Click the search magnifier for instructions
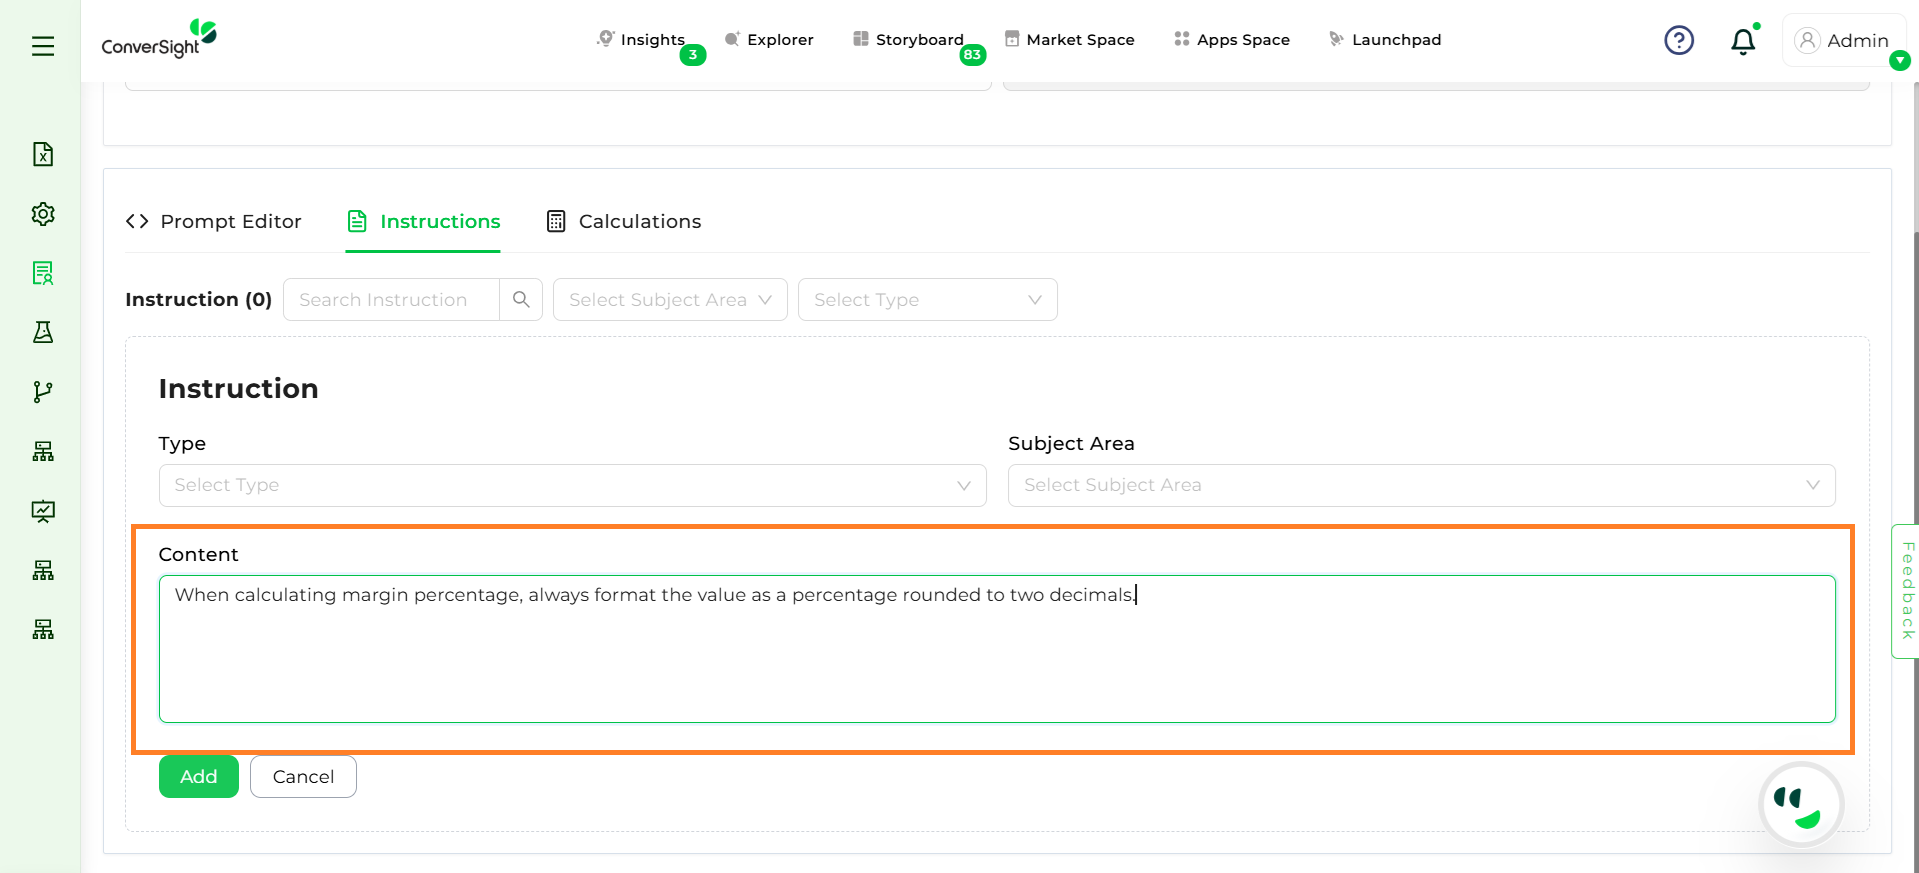This screenshot has height=873, width=1919. tap(521, 300)
